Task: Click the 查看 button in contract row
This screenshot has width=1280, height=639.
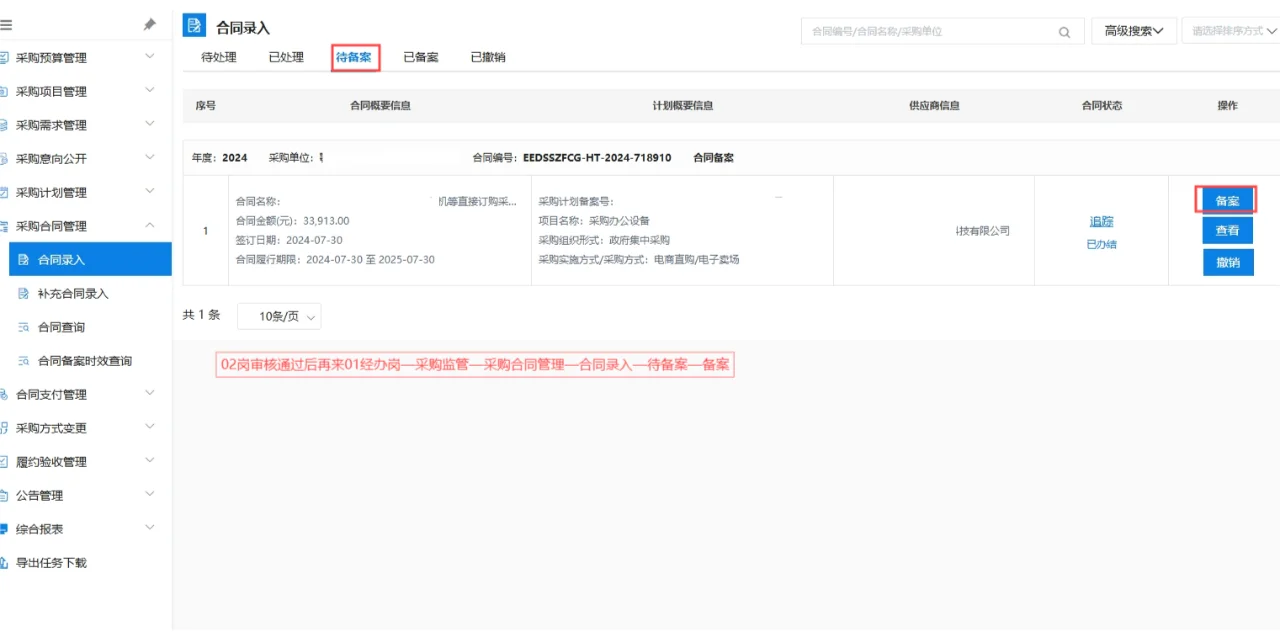Action: click(x=1227, y=231)
